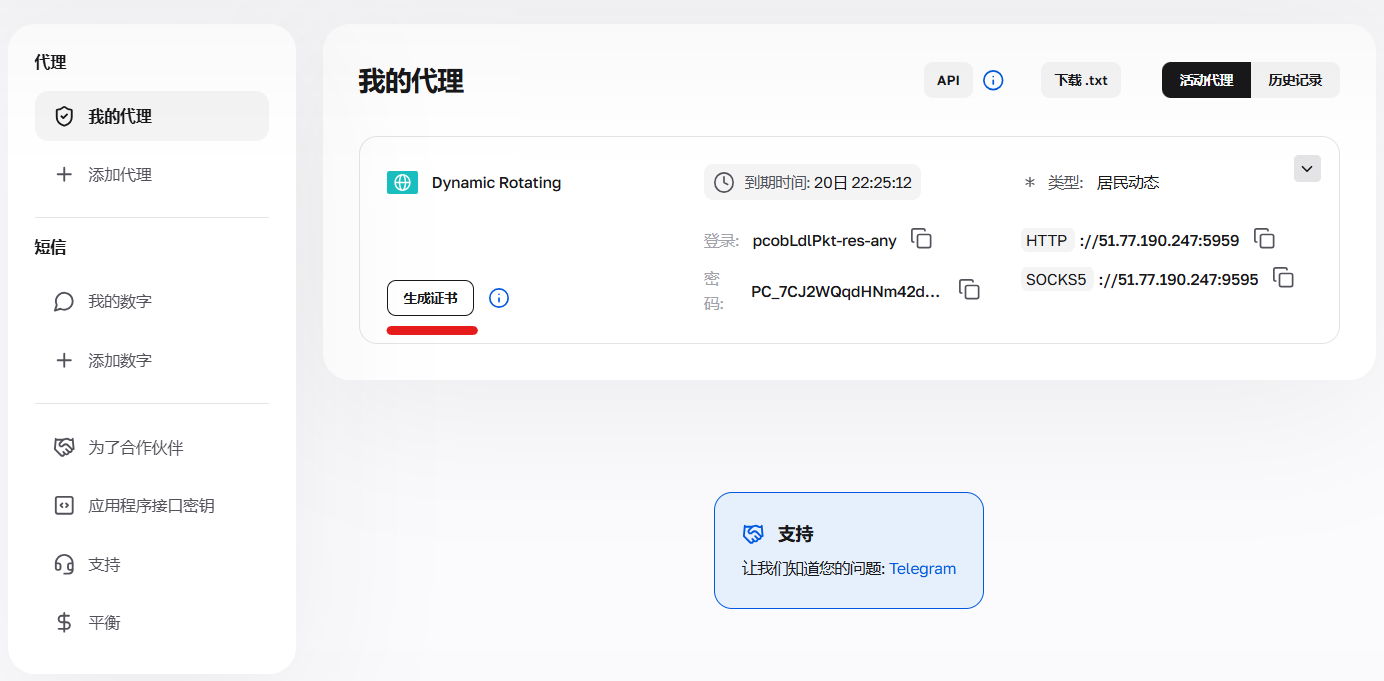Click handshake icon in support card
This screenshot has width=1384, height=681.
pos(753,534)
